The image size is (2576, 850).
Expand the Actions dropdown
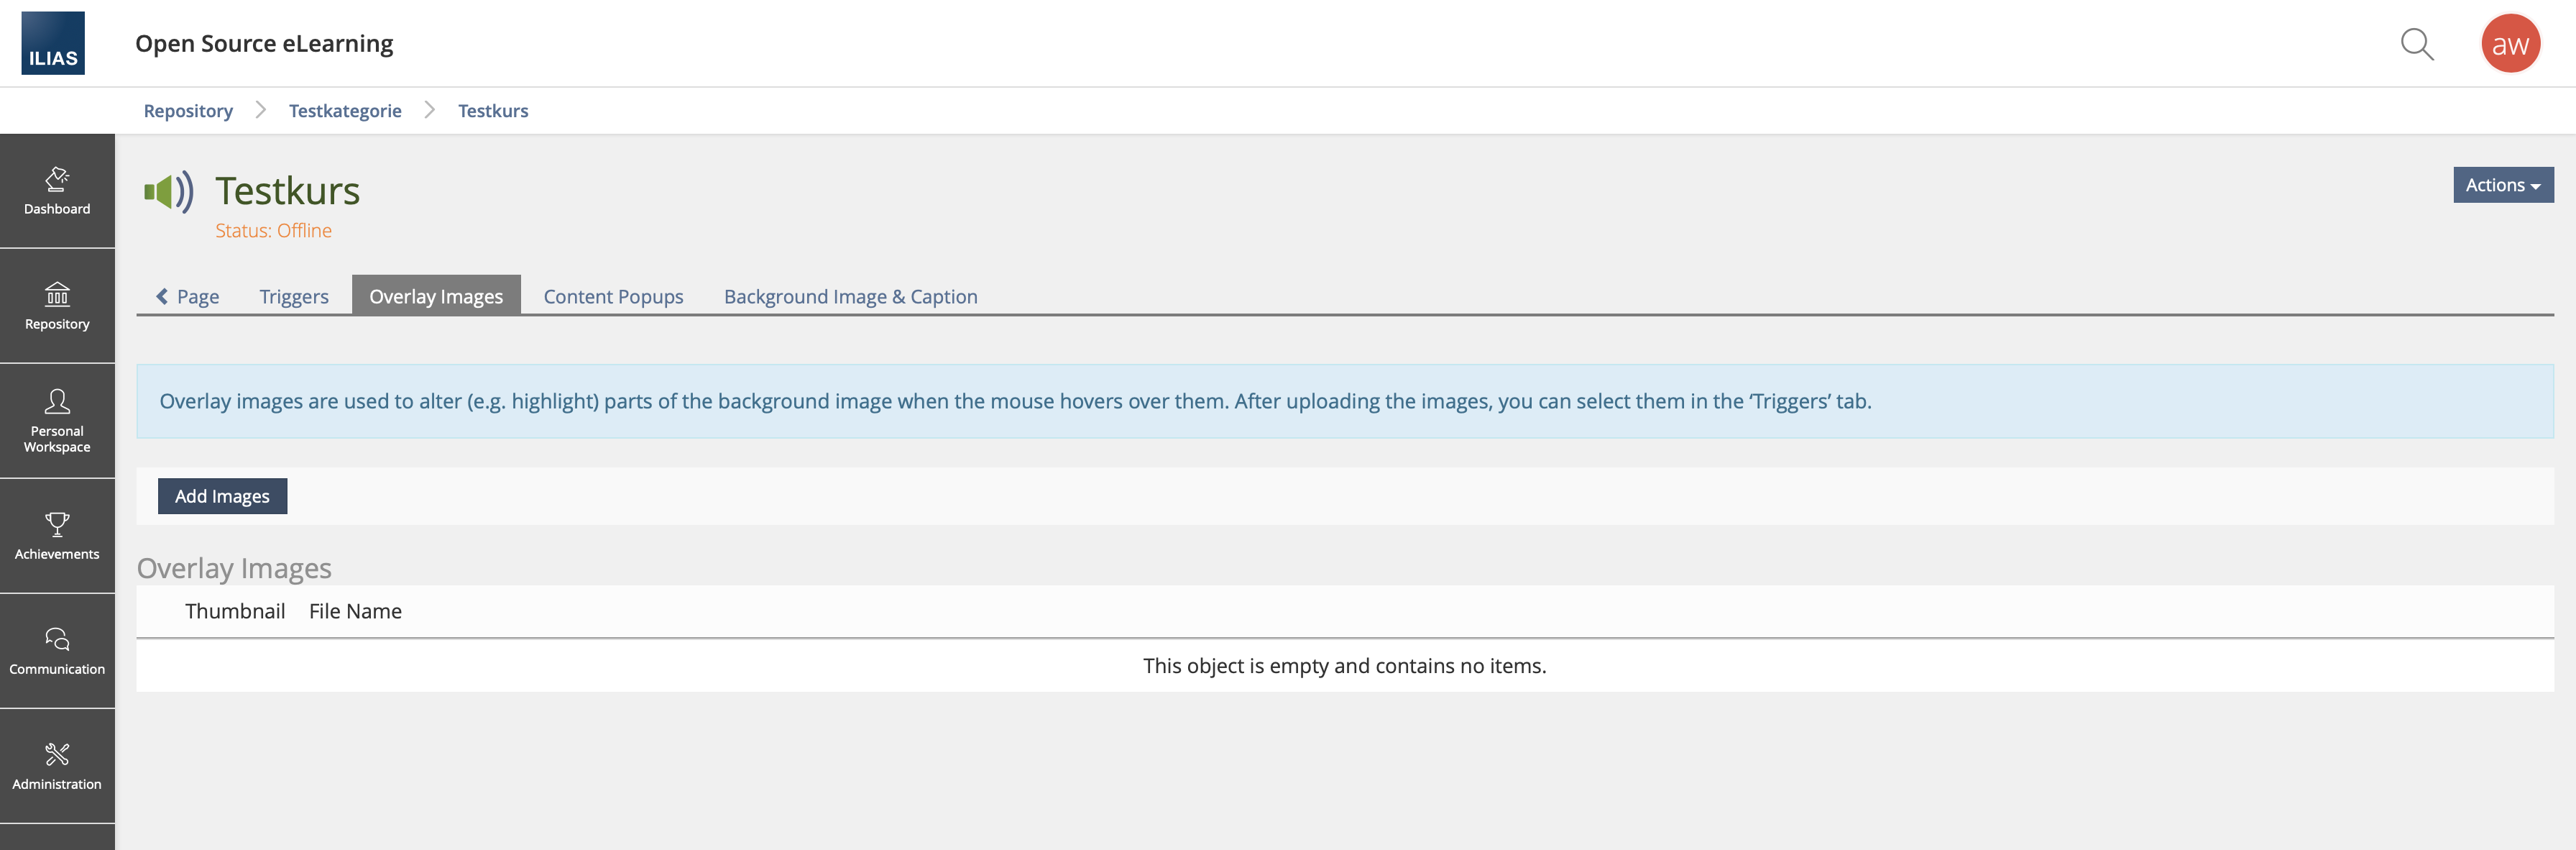coord(2502,185)
